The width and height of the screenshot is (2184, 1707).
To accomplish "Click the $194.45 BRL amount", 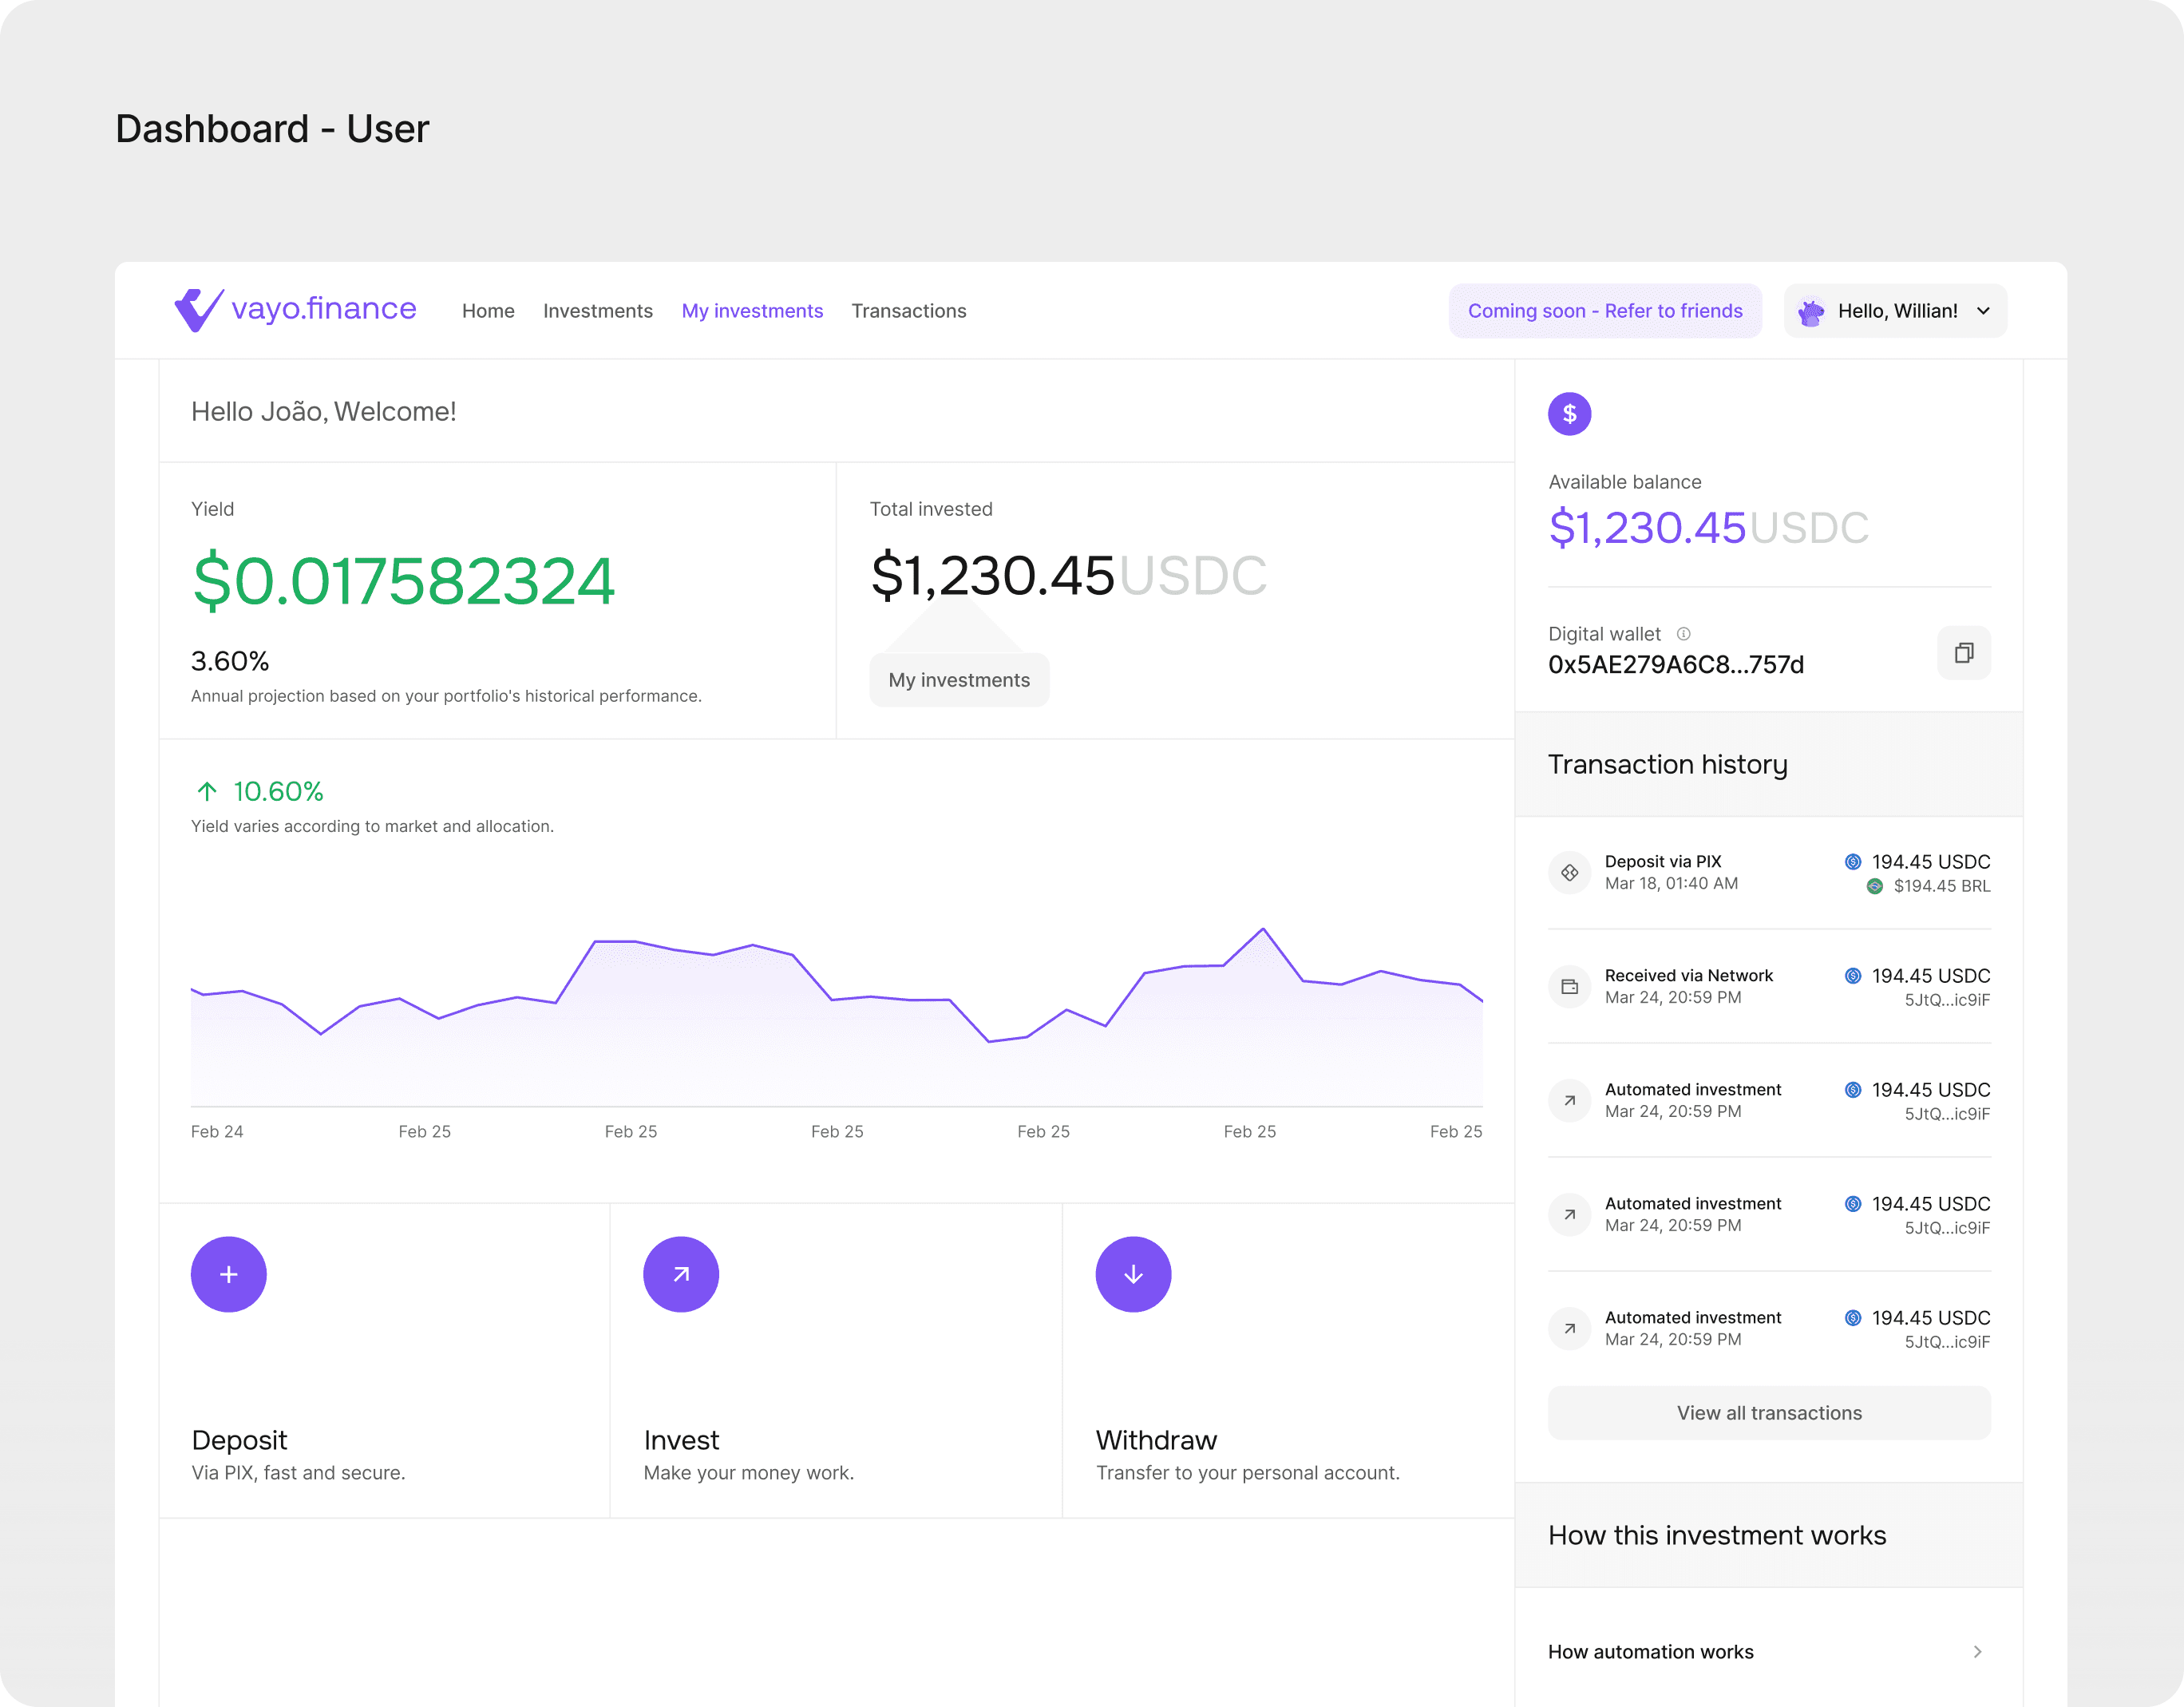I will [x=1941, y=886].
